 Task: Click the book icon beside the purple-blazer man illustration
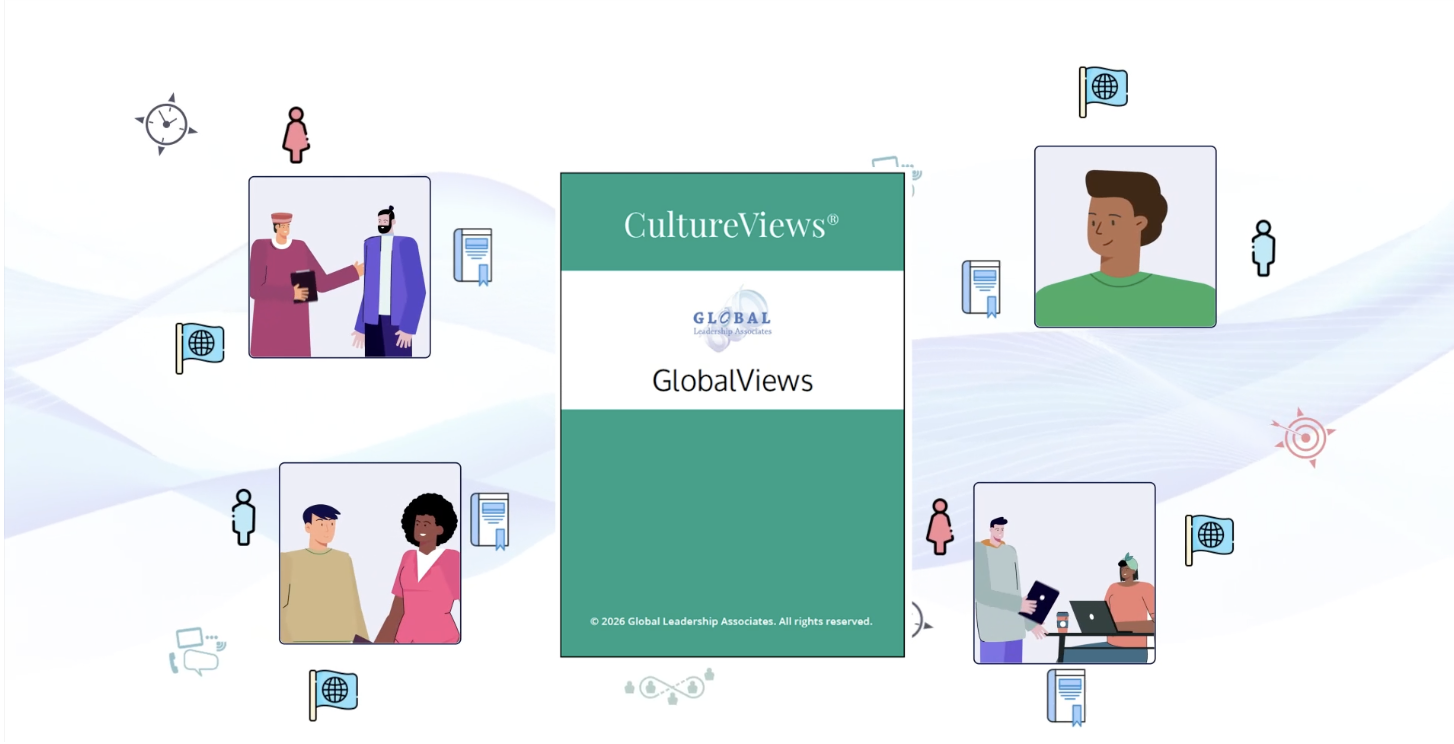473,256
